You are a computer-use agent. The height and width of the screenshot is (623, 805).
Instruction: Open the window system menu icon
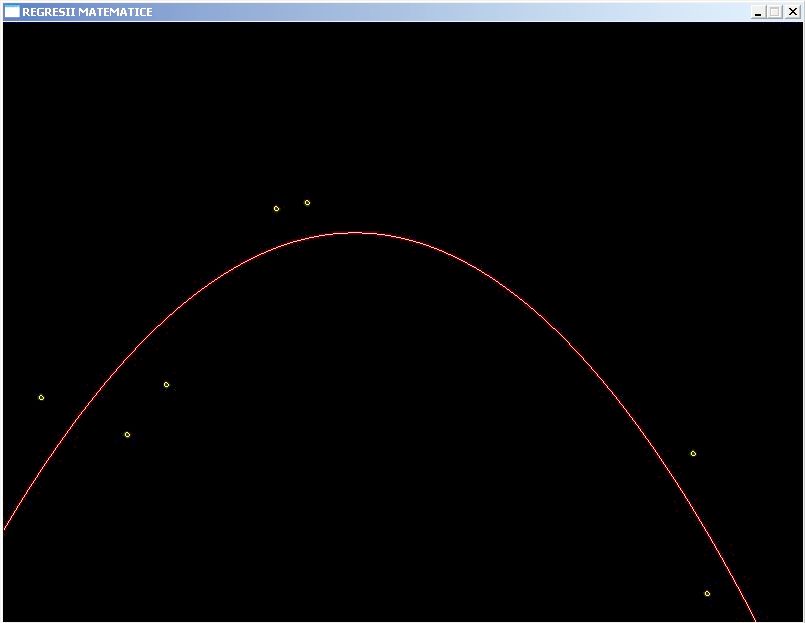12,12
